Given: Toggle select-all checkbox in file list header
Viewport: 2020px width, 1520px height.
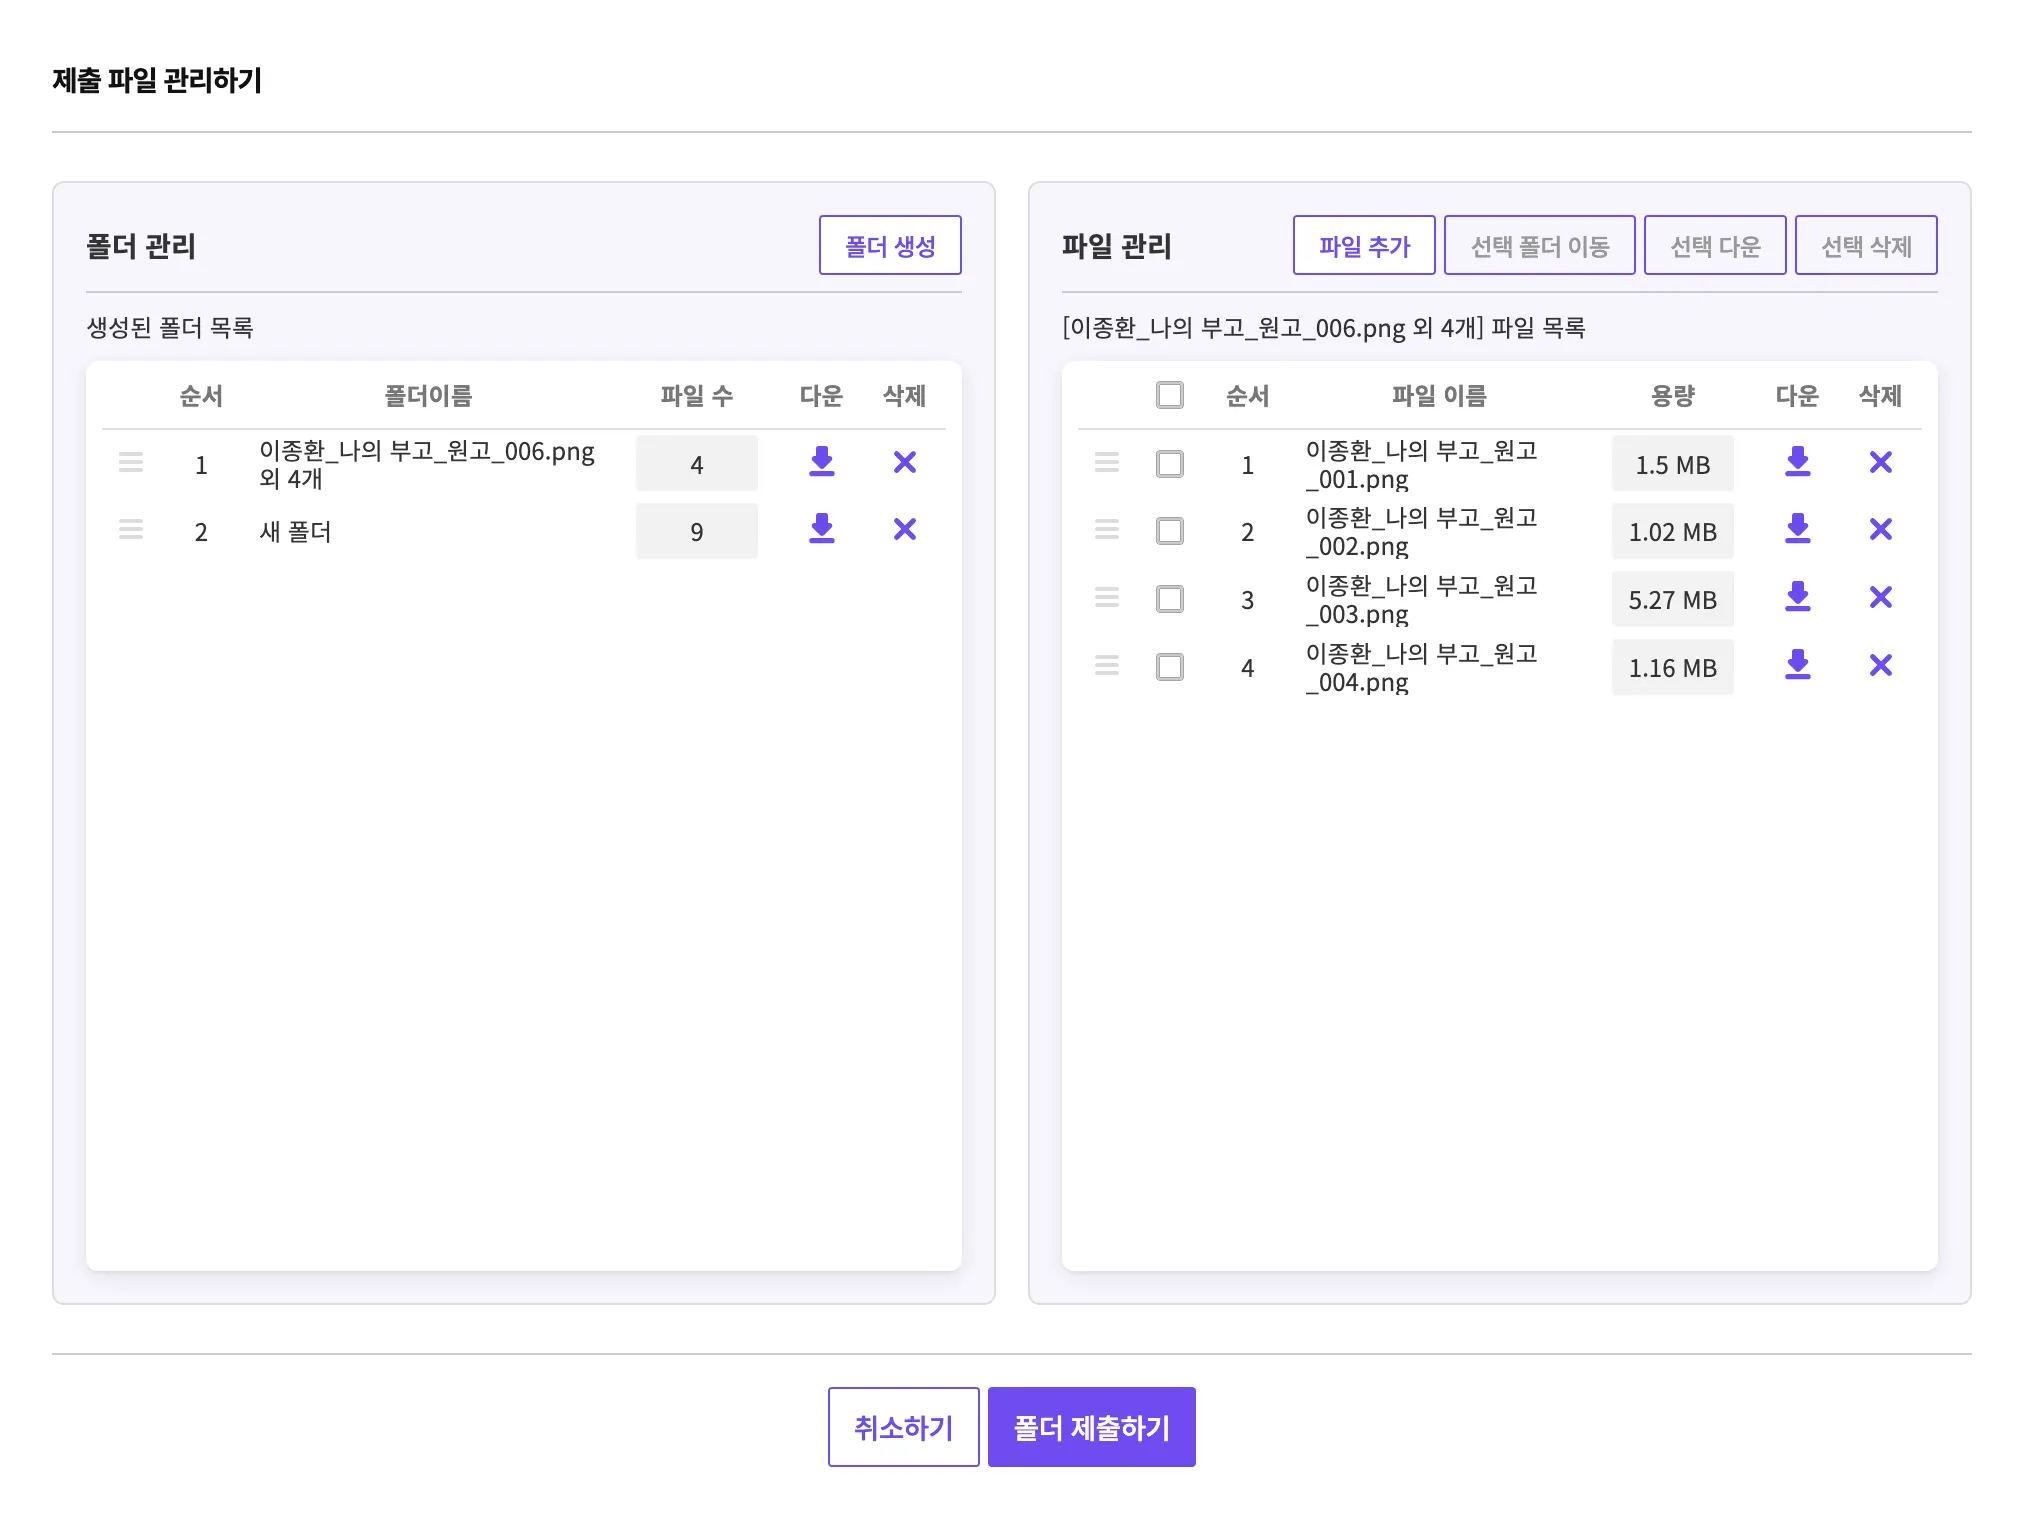Looking at the screenshot, I should point(1169,395).
